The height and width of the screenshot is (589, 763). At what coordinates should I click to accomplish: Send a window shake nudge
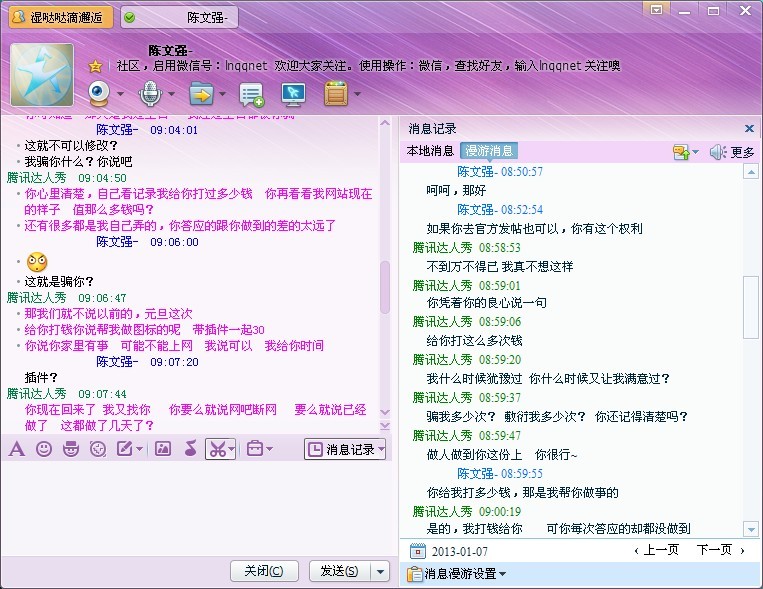(98, 449)
